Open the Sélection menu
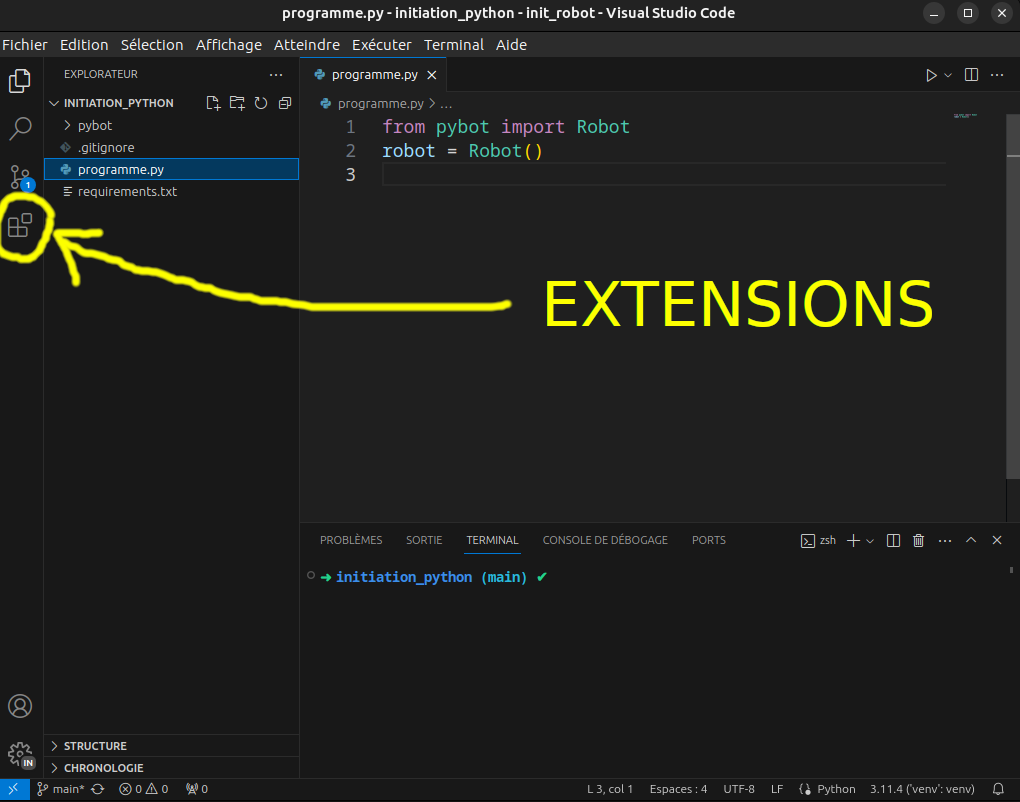 [x=152, y=45]
